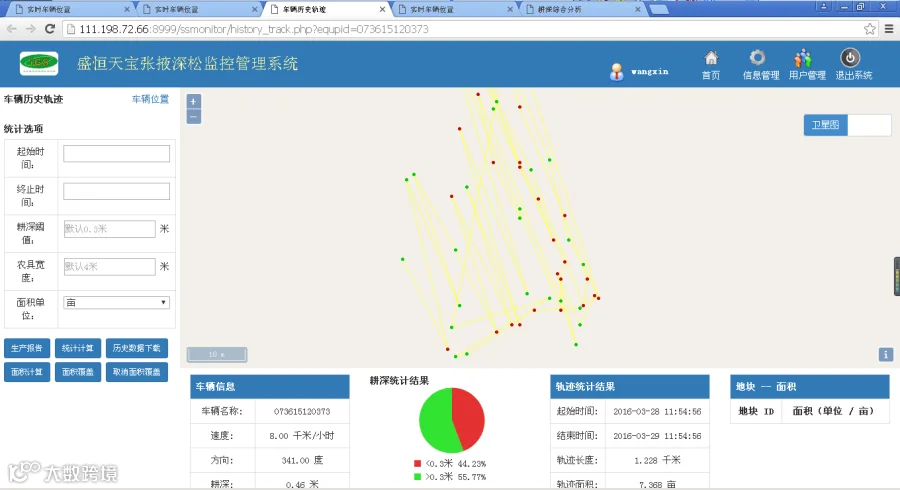Click the 车辆位置 link

point(150,99)
